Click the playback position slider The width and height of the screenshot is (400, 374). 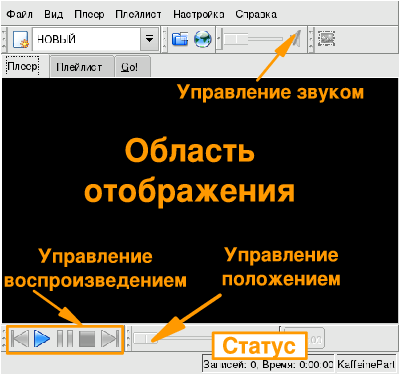(206, 339)
